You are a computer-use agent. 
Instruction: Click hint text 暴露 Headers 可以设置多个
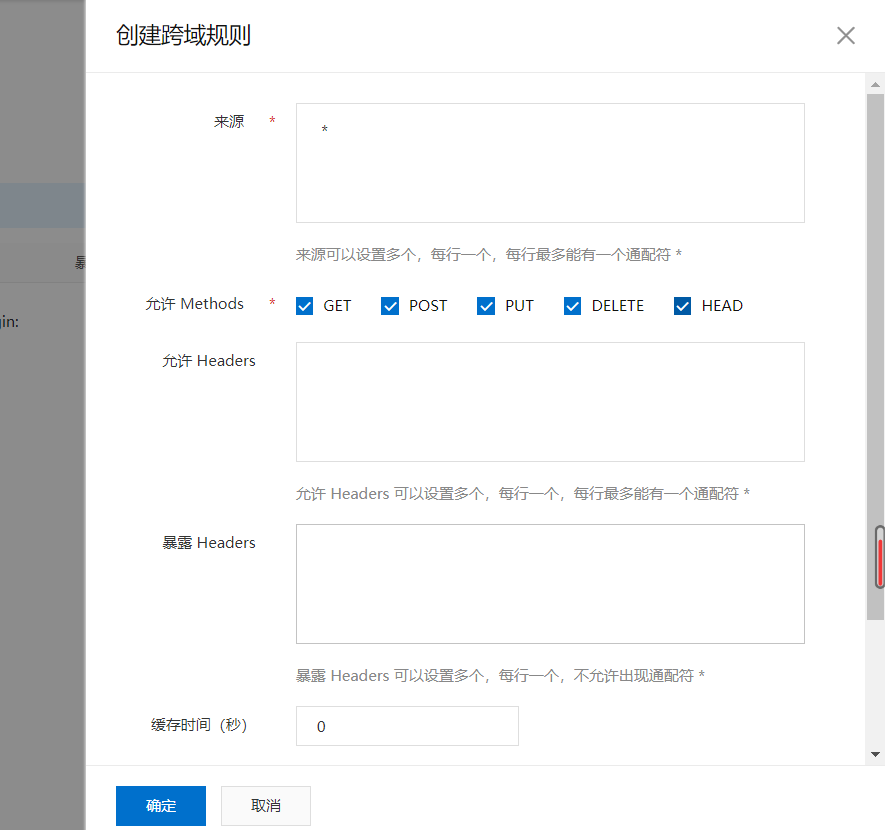click(x=500, y=675)
